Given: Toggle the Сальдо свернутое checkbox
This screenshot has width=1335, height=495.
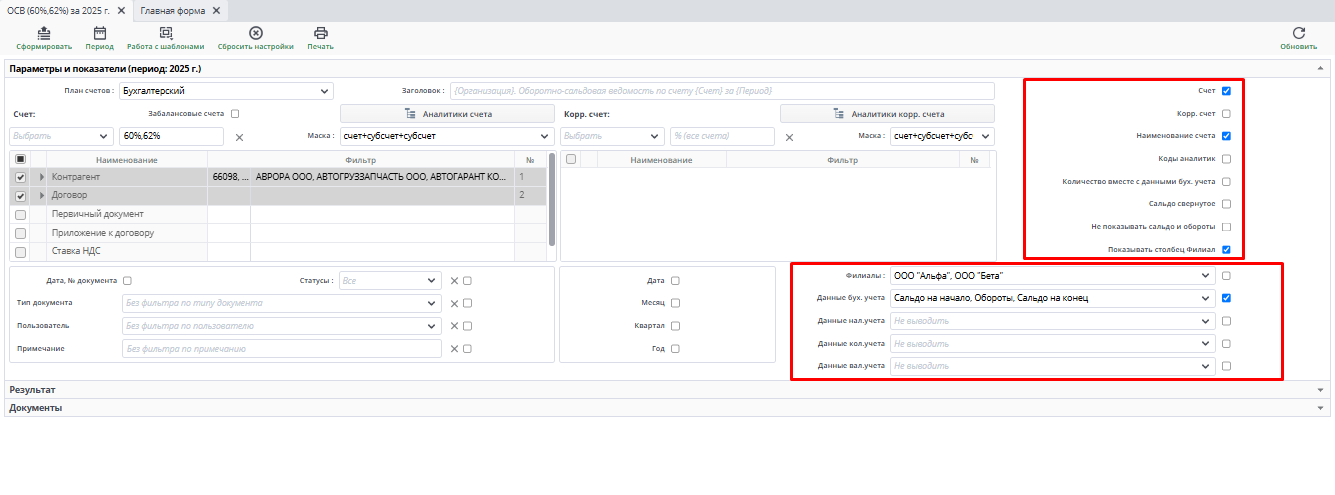Looking at the screenshot, I should (1226, 204).
